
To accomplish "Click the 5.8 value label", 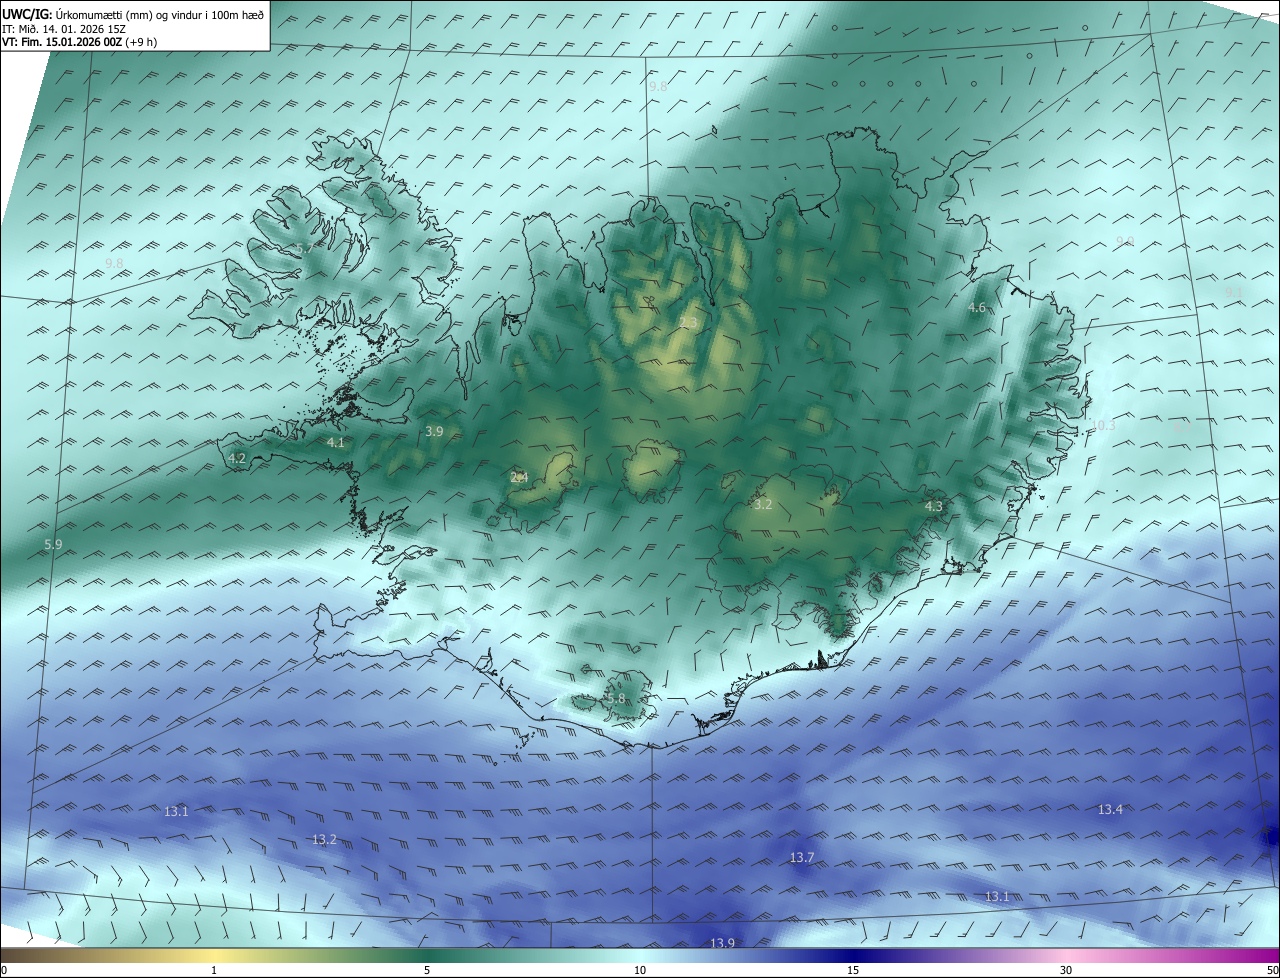I will (x=616, y=698).
